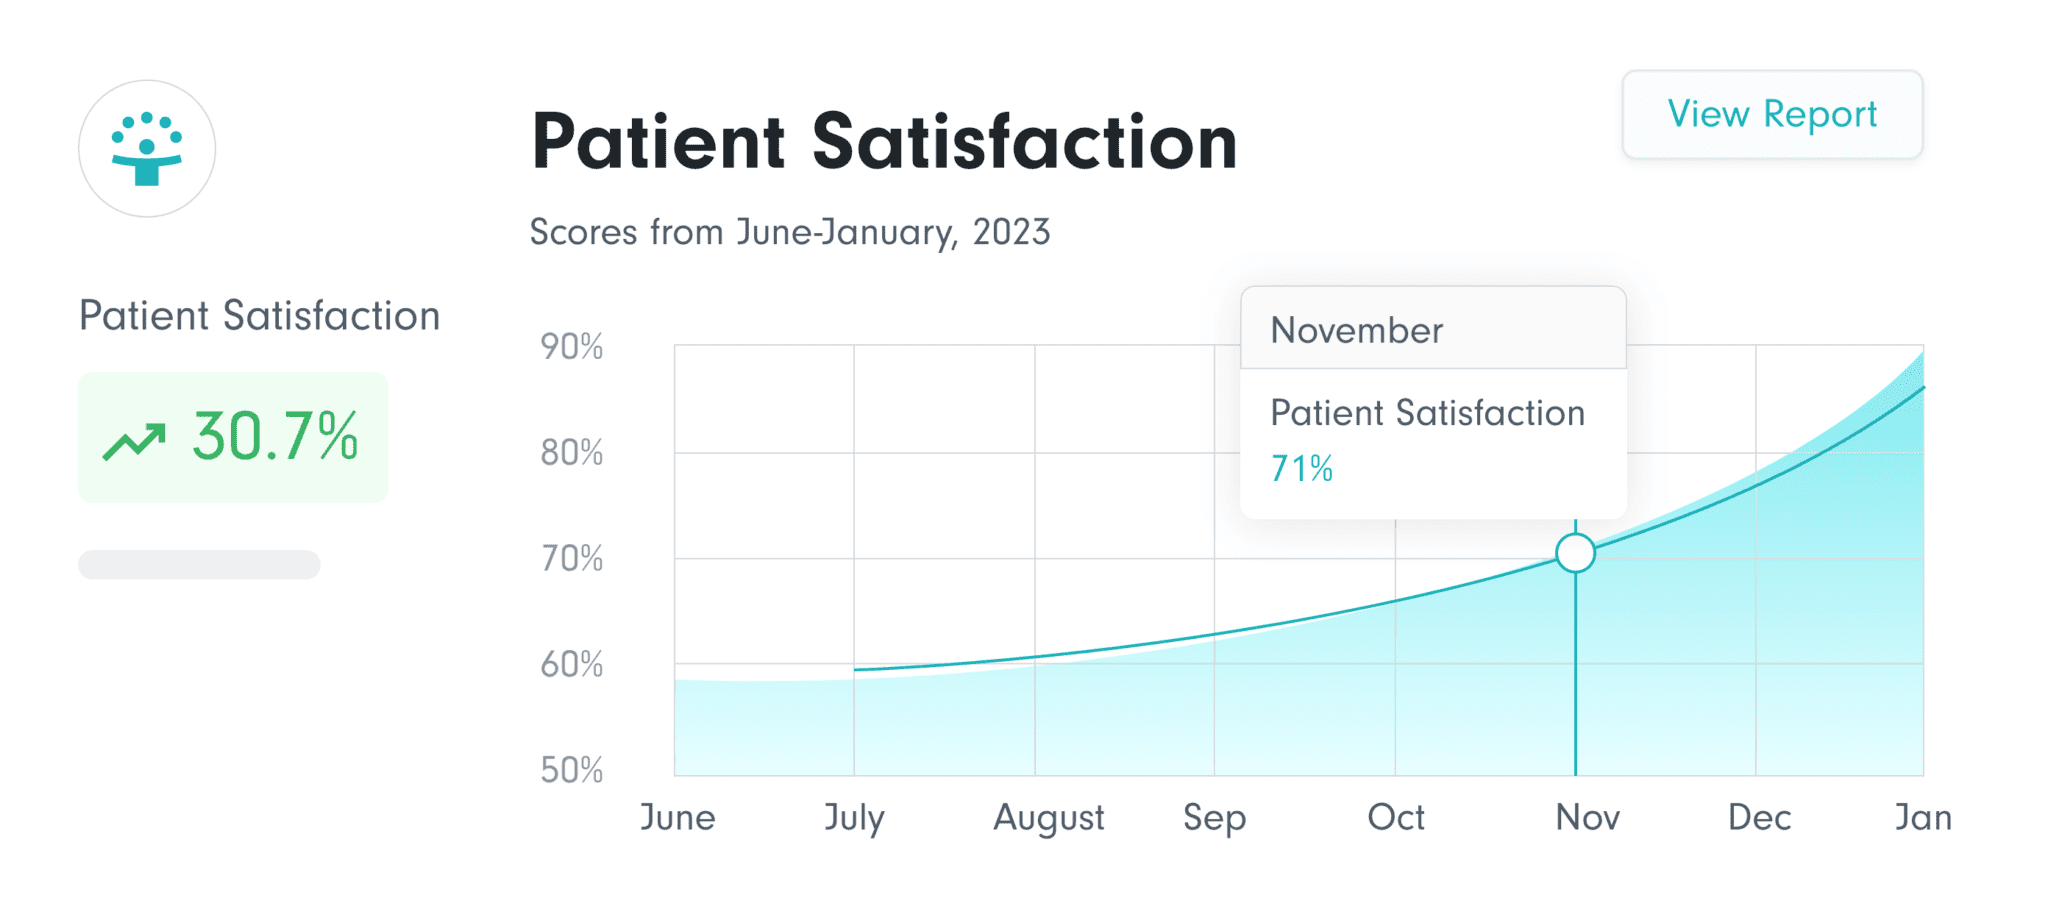Click the 50% y-axis label

click(x=571, y=770)
